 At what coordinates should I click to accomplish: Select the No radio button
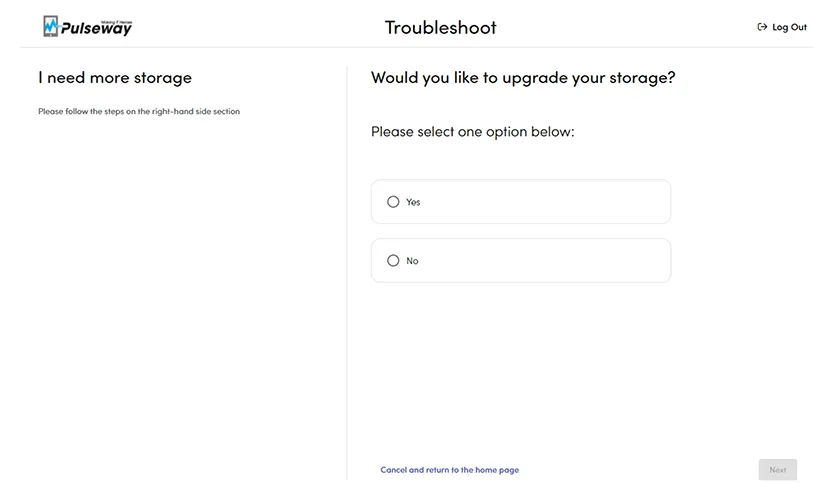(x=393, y=261)
